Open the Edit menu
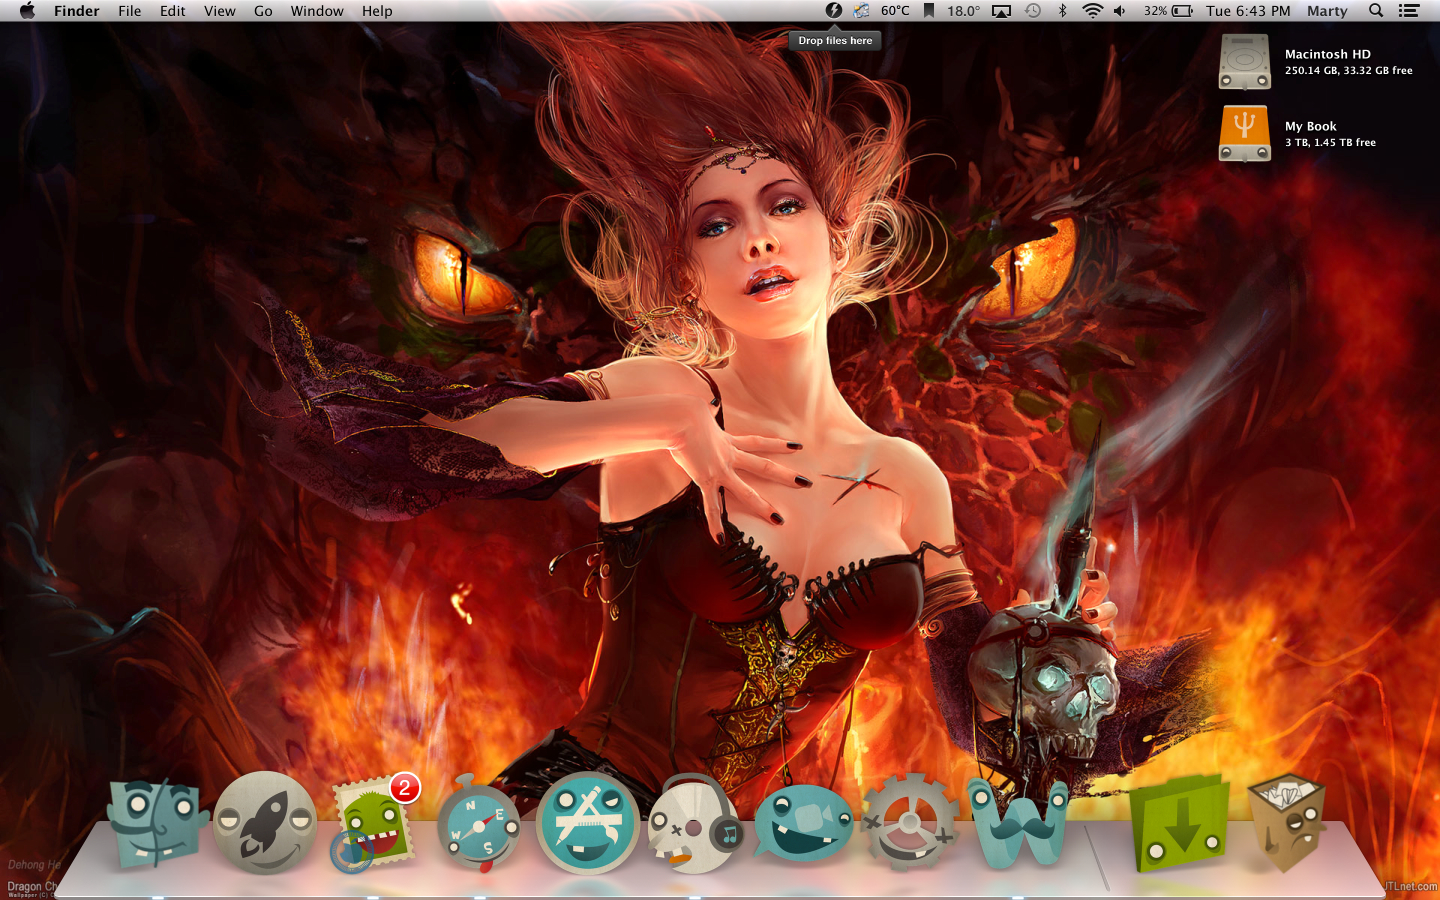 173,11
